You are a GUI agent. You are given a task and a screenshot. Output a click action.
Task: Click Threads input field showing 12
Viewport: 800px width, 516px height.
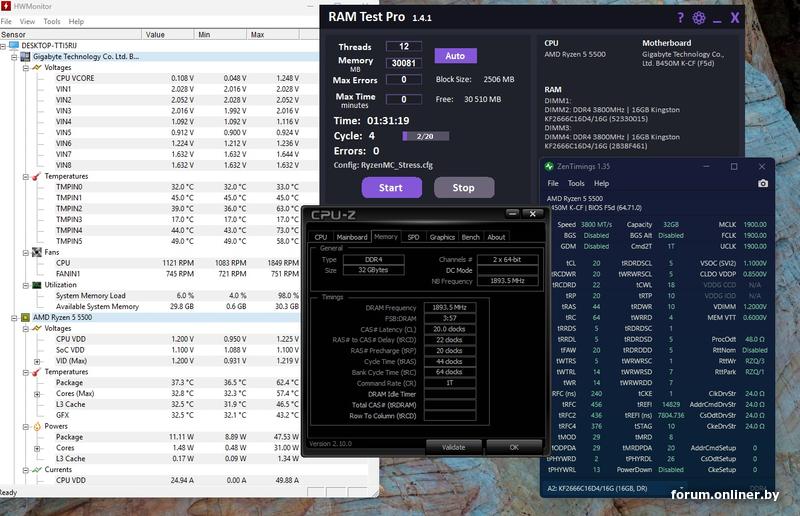(x=404, y=46)
